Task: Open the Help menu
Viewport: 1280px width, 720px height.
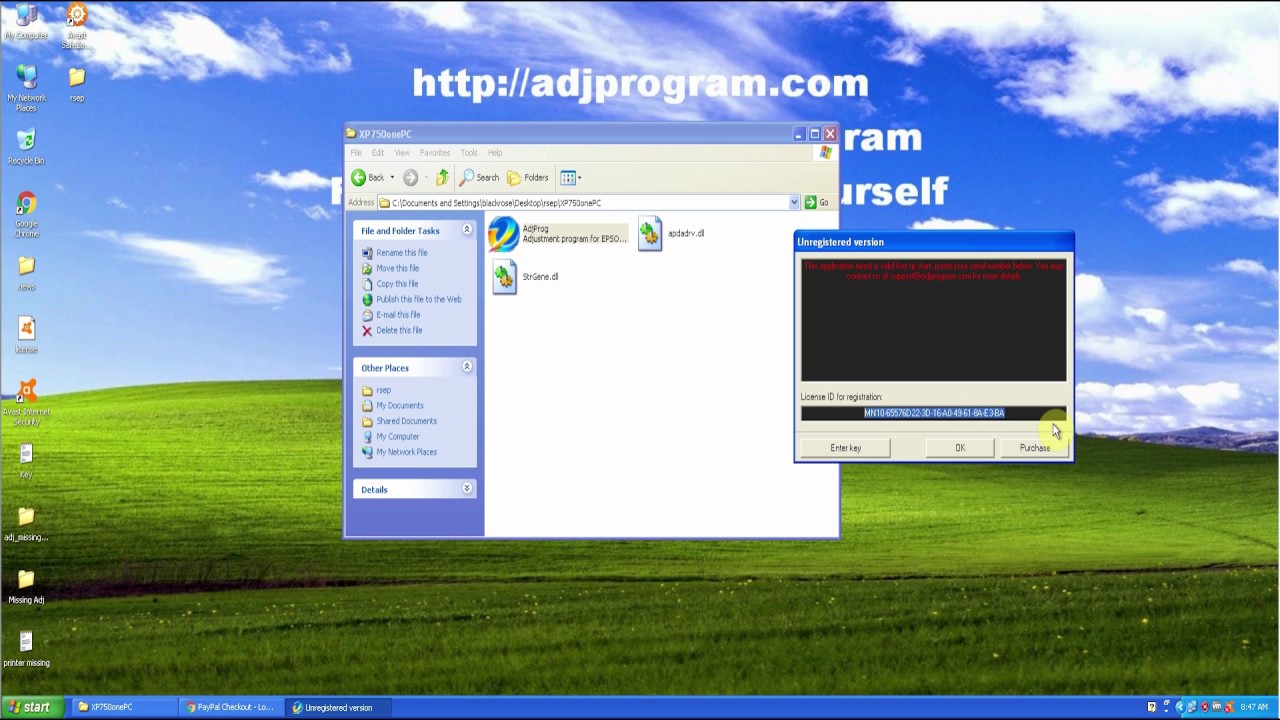Action: [x=495, y=153]
